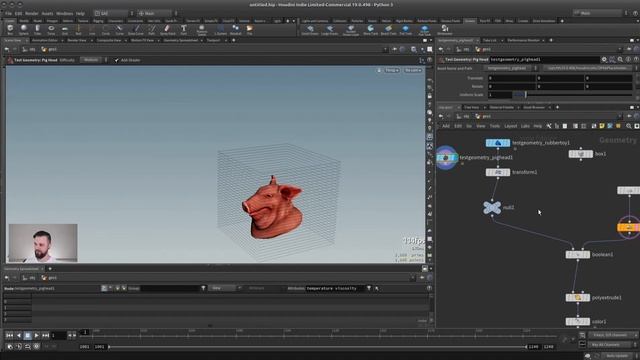Open the File menu
Viewport: 640px width, 360px height.
coord(9,13)
